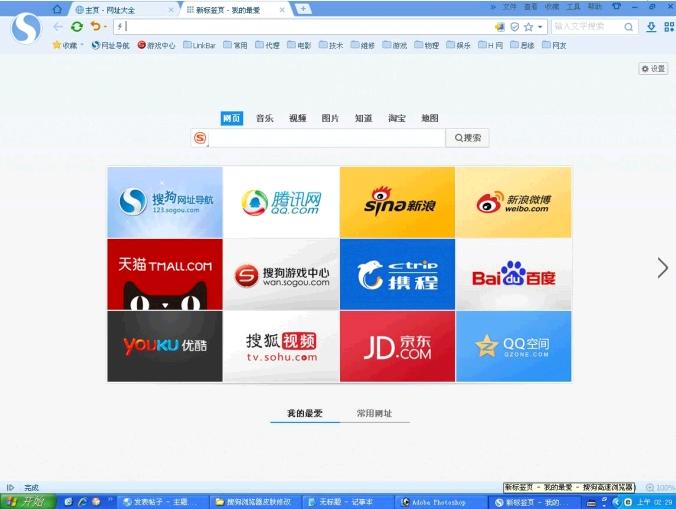Open the 网址导航 bookmark

pos(110,45)
